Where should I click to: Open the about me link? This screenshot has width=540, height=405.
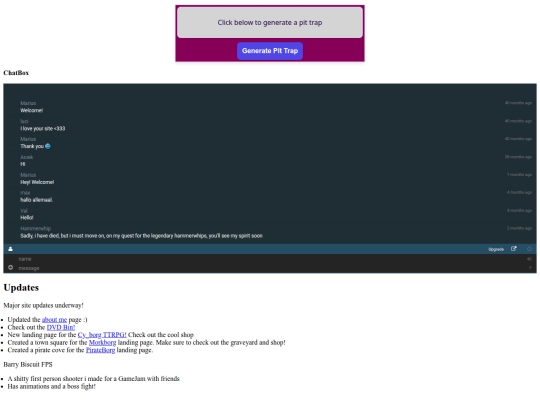54,320
